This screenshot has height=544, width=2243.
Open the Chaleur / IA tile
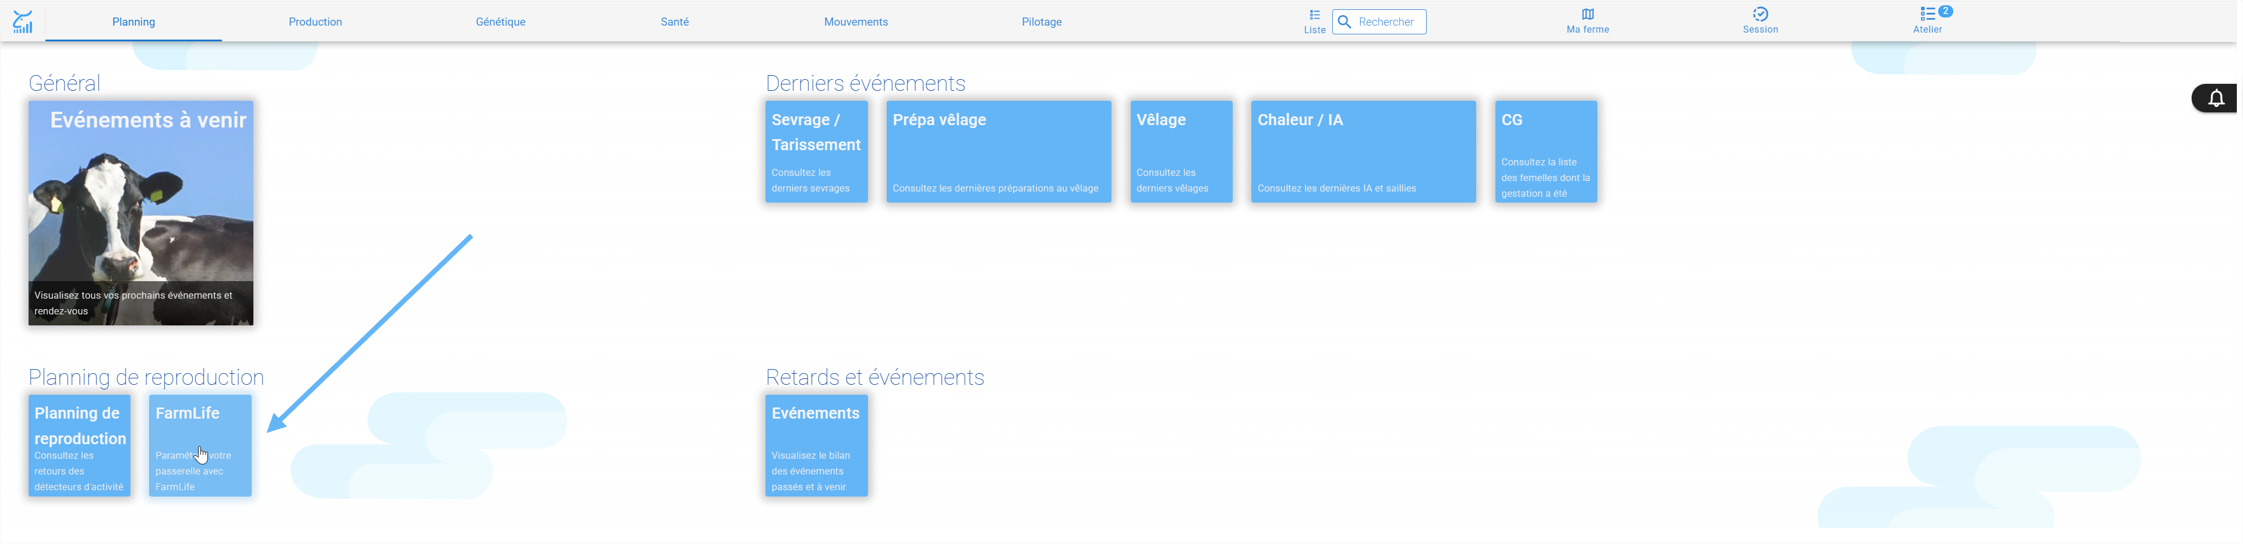1363,151
